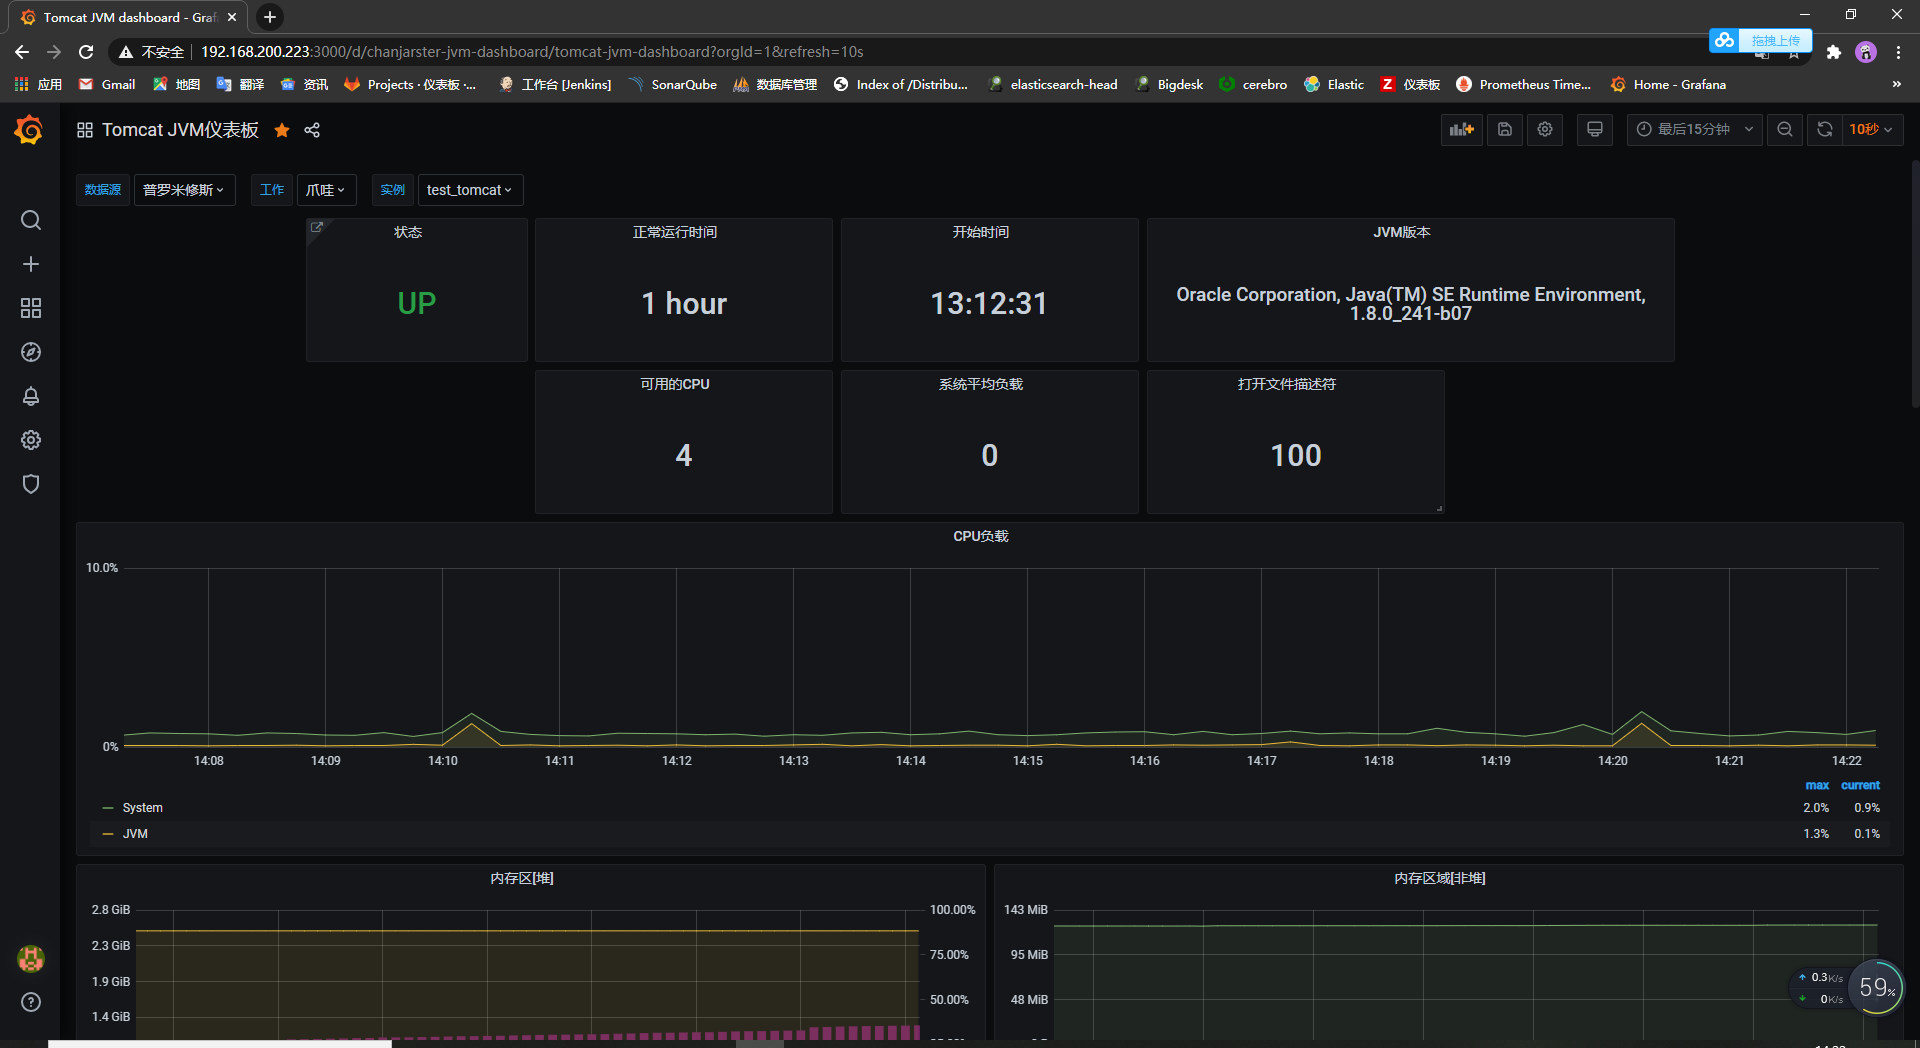This screenshot has height=1048, width=1920.
Task: Open the cerebro bookmark
Action: click(x=1254, y=84)
